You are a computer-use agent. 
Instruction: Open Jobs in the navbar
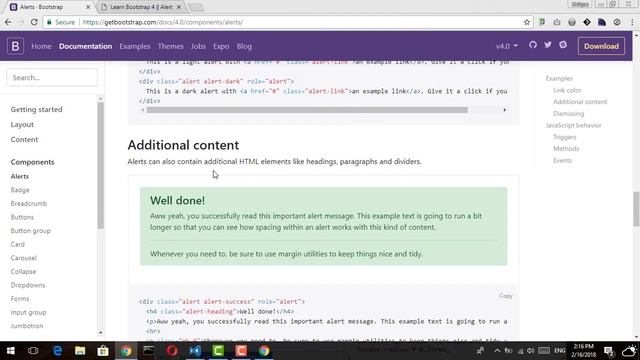198,46
